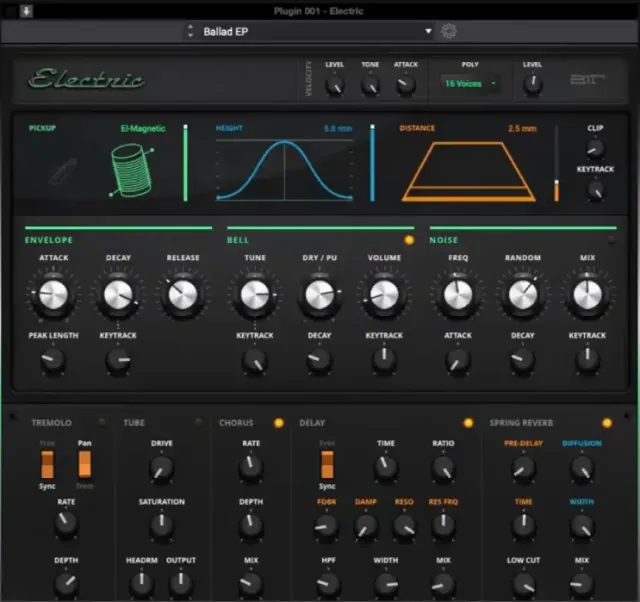Click the Velocity Level knob

point(335,86)
